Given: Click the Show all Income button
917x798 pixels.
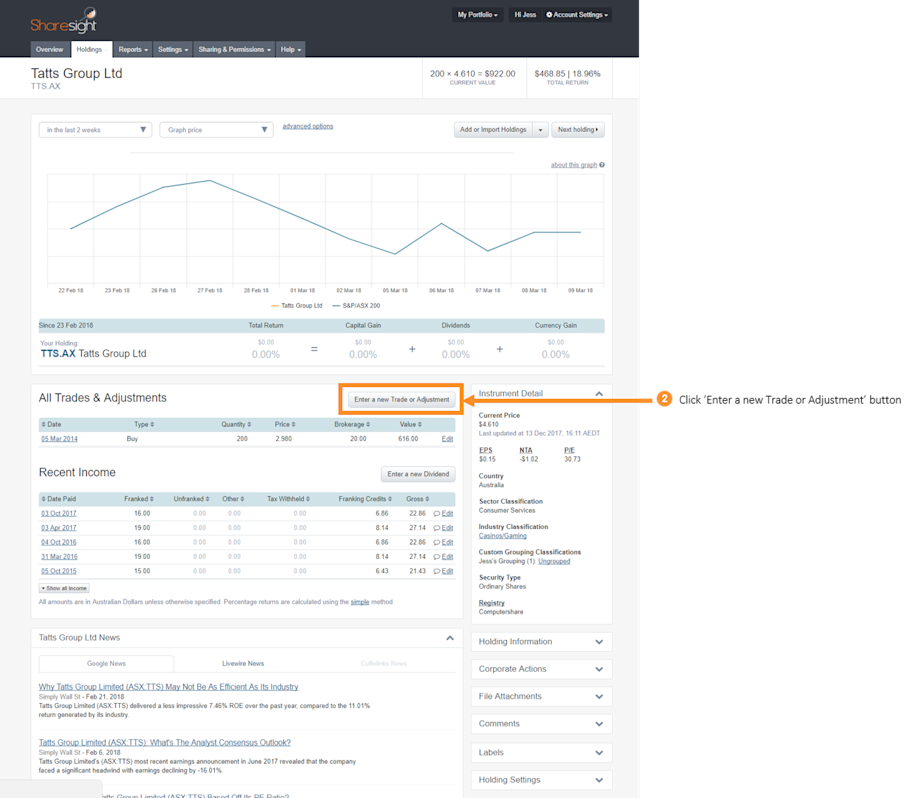Looking at the screenshot, I should coord(64,588).
